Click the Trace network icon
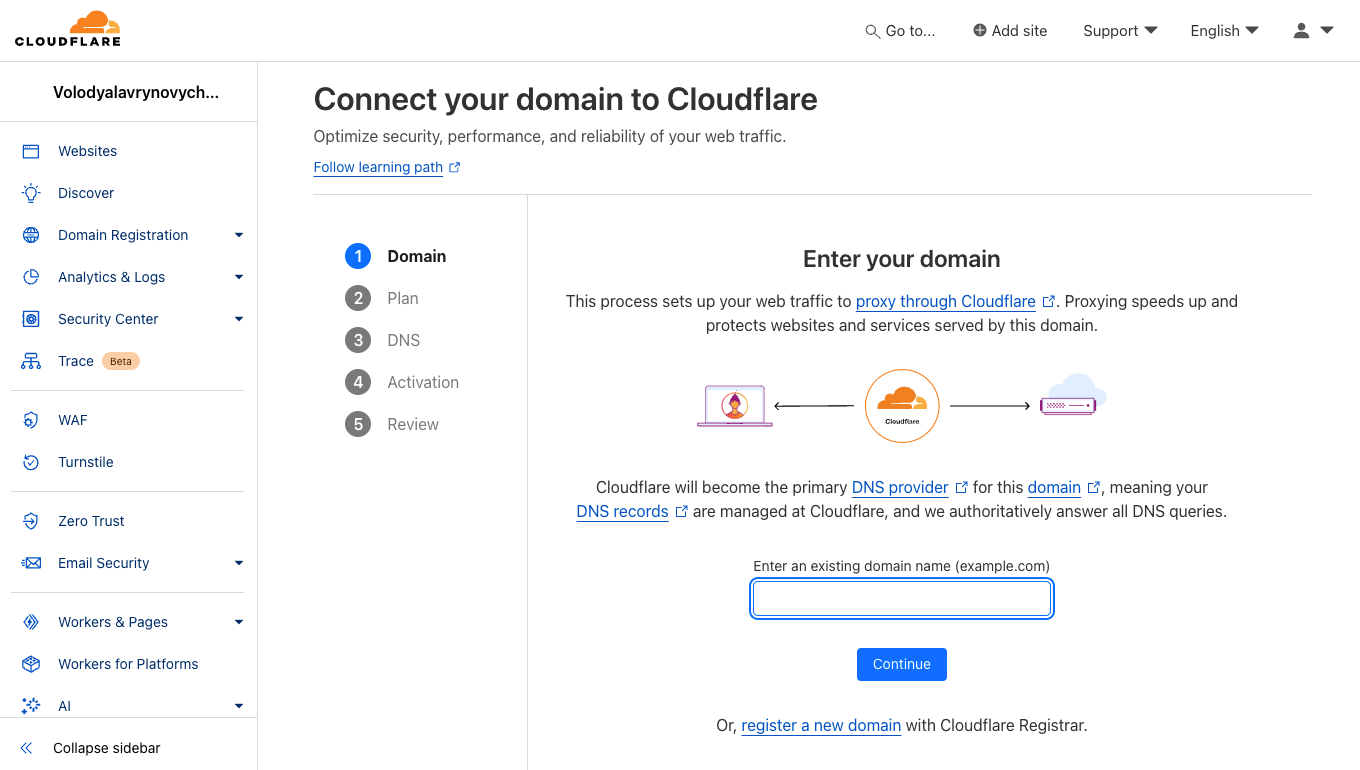1360x770 pixels. tap(31, 361)
